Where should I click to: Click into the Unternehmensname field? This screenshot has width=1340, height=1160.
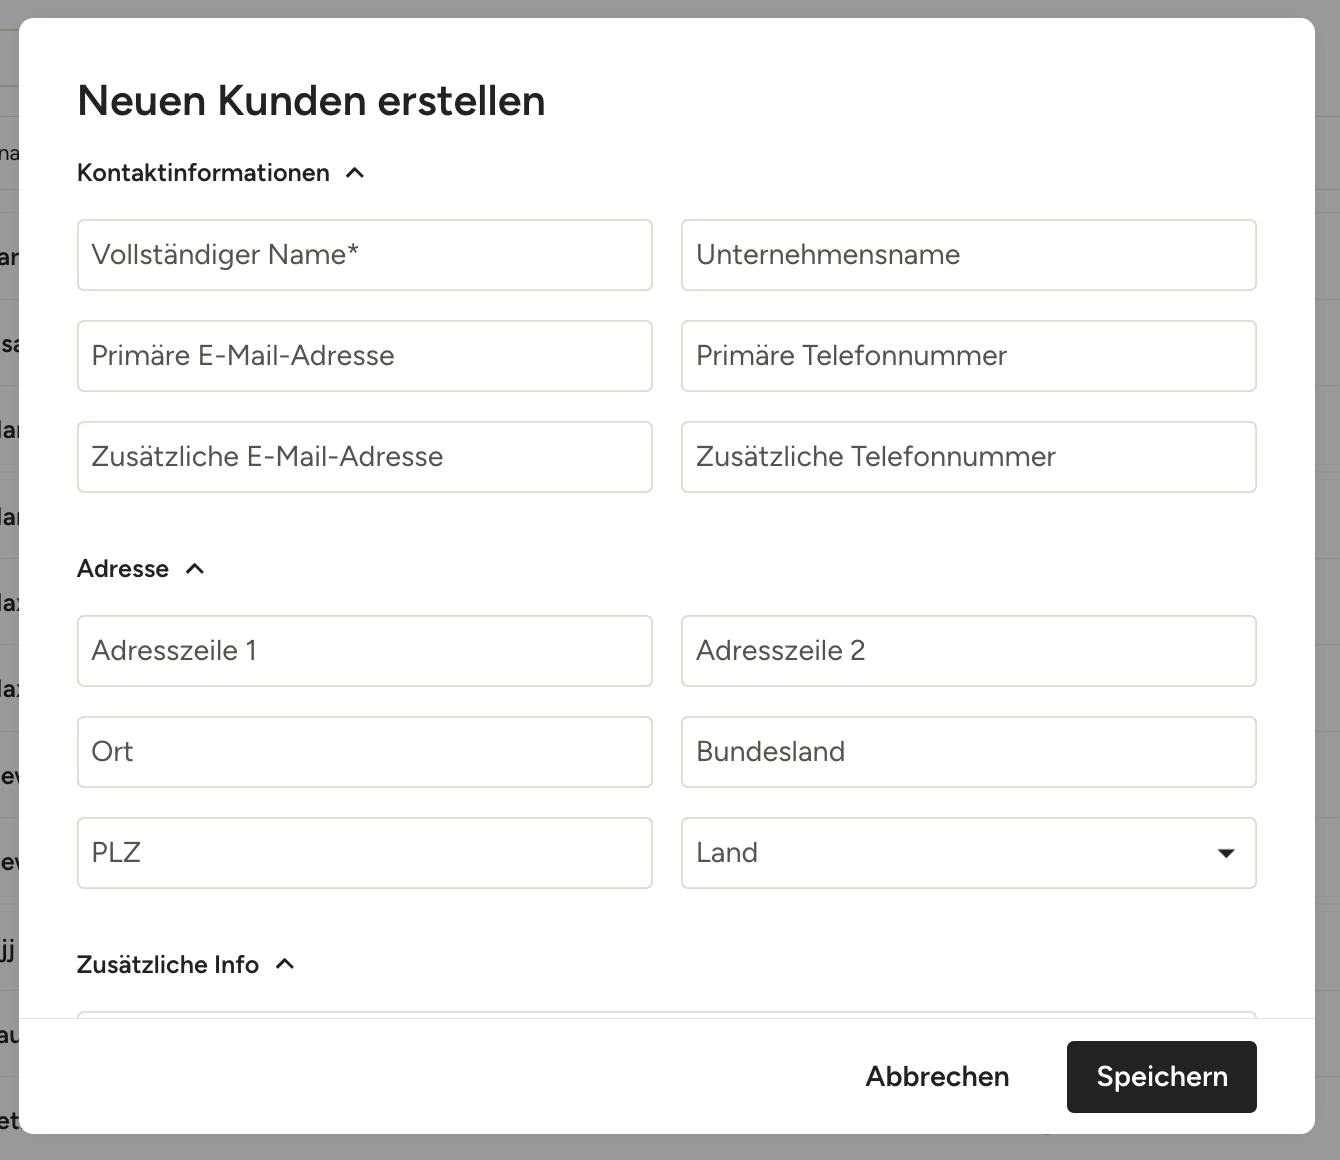968,255
